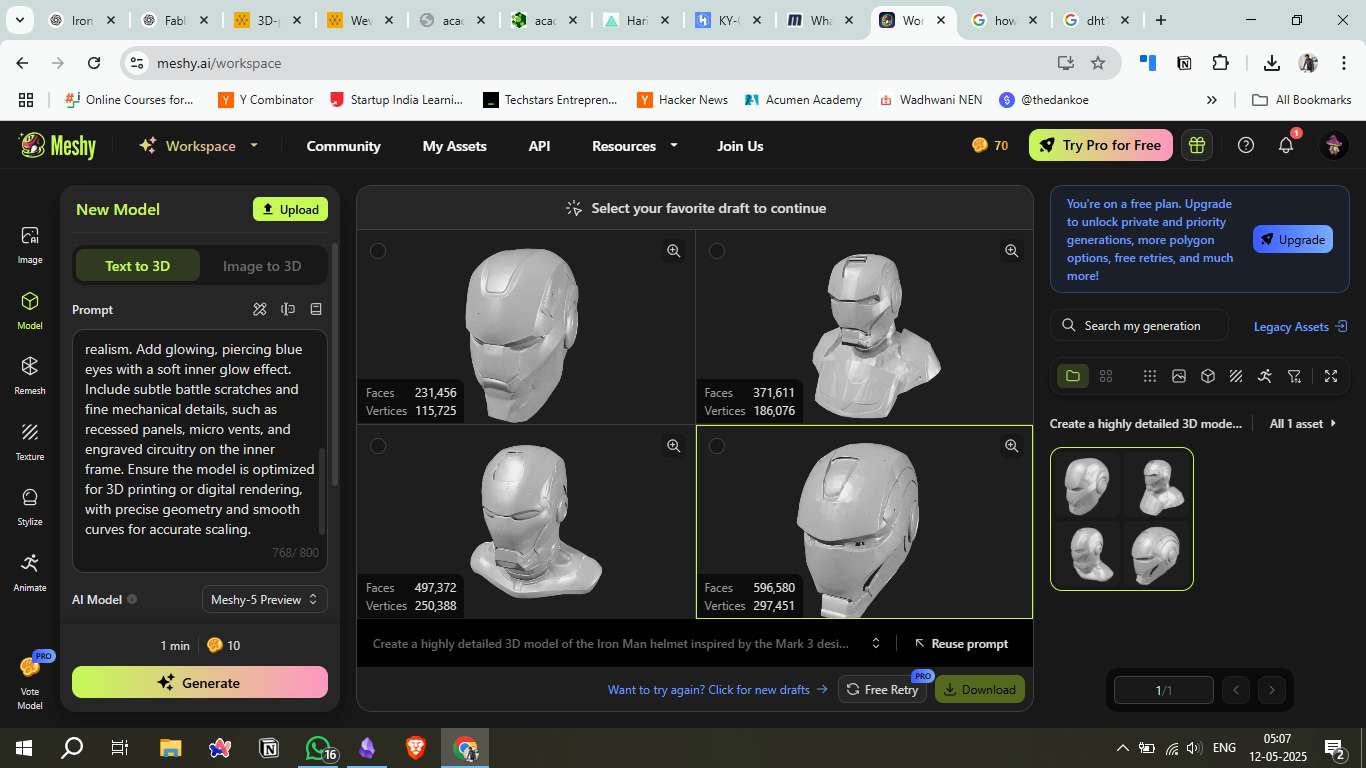Open the Remesh tool in sidebar
Viewport: 1366px width, 768px height.
pos(30,376)
